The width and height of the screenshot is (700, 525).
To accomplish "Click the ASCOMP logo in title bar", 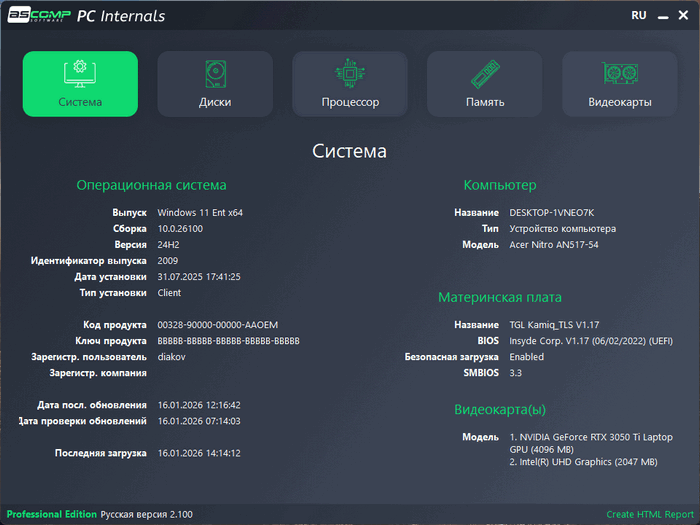I will pyautogui.click(x=39, y=15).
